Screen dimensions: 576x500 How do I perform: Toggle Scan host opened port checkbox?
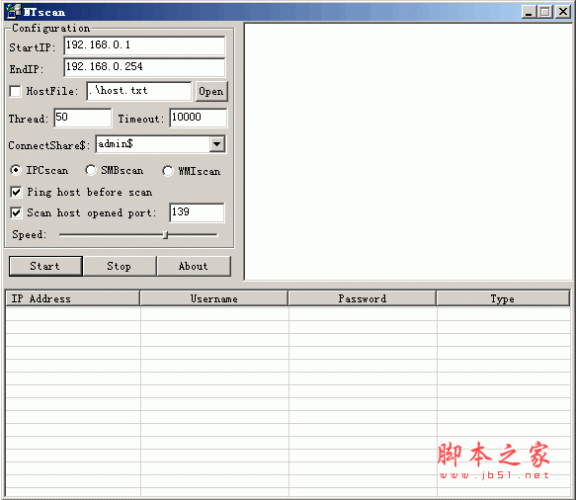[16, 212]
